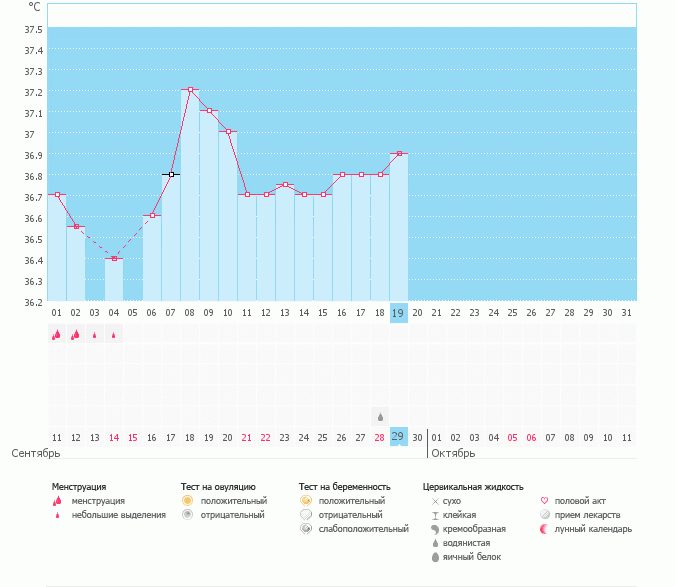Click the лунный календарь moon icon
This screenshot has height=587, width=675.
[x=544, y=528]
